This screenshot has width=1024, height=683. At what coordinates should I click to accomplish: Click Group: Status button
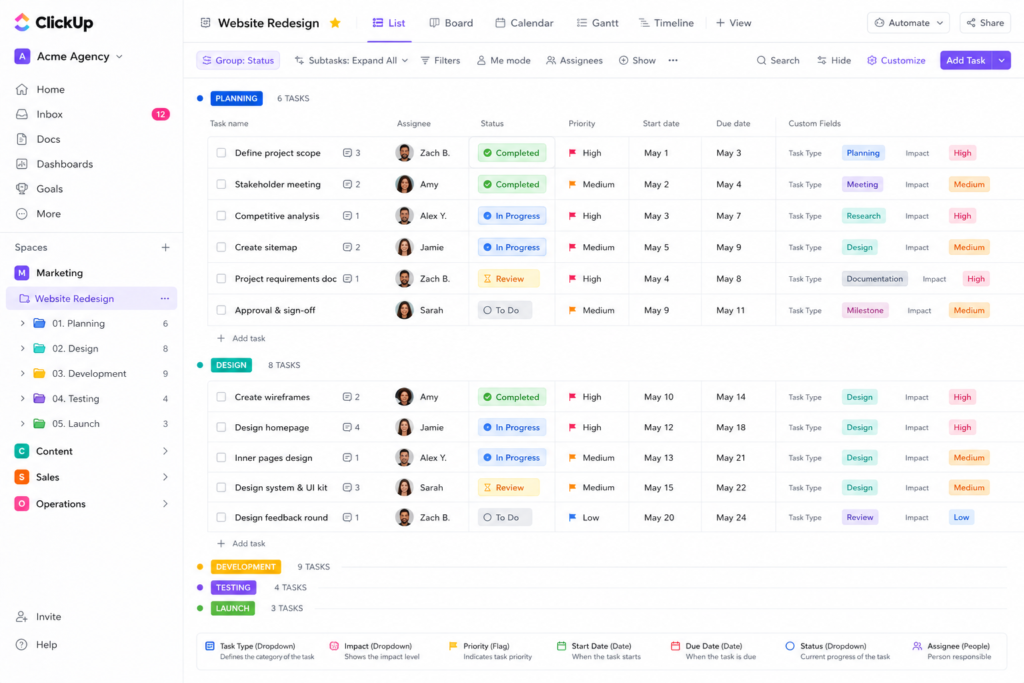[238, 60]
